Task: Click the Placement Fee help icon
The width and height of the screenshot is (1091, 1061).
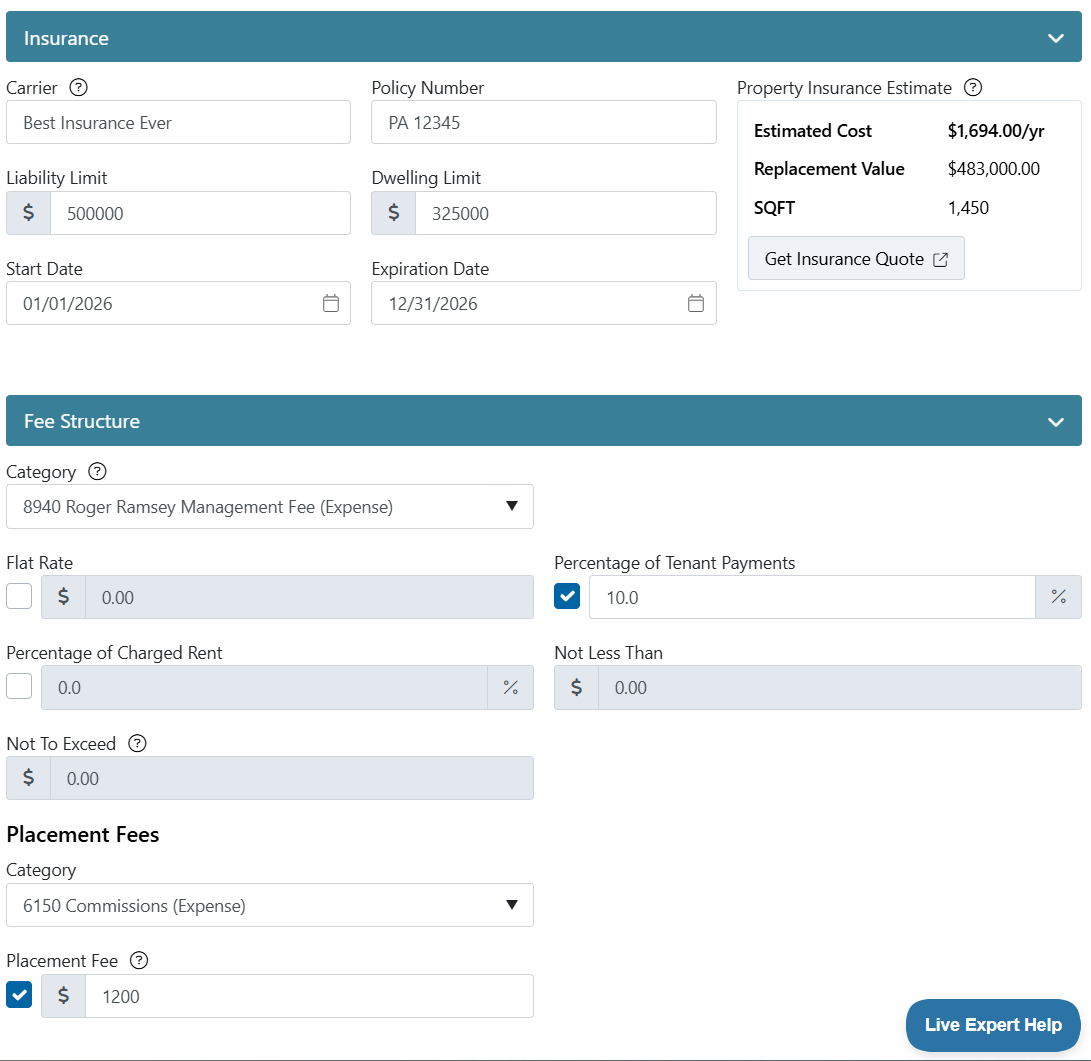Action: 139,961
